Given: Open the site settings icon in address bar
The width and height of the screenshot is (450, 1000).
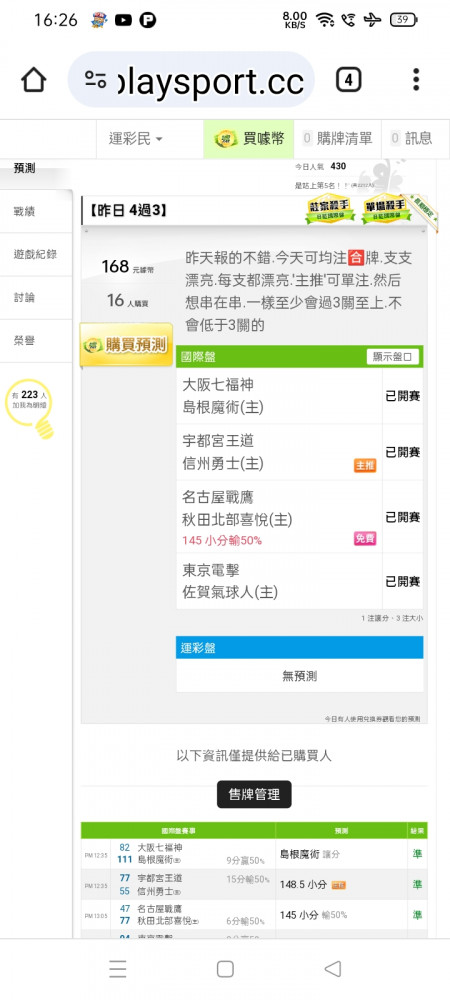Looking at the screenshot, I should pos(96,80).
